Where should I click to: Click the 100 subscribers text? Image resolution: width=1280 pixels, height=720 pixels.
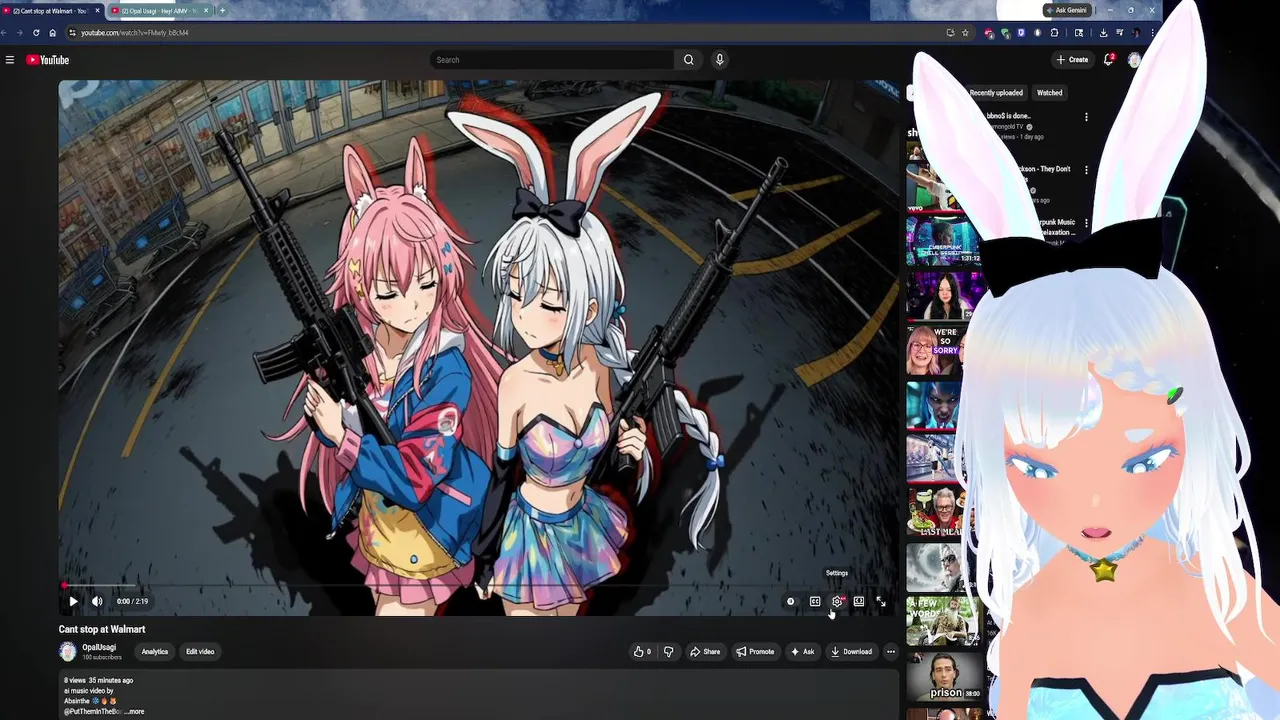click(102, 657)
